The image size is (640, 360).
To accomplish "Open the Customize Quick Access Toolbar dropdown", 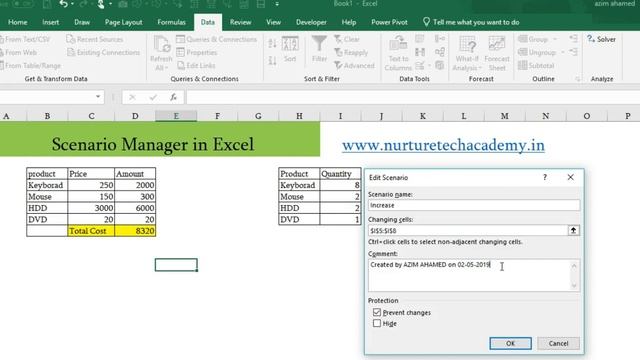I will (x=277, y=4).
